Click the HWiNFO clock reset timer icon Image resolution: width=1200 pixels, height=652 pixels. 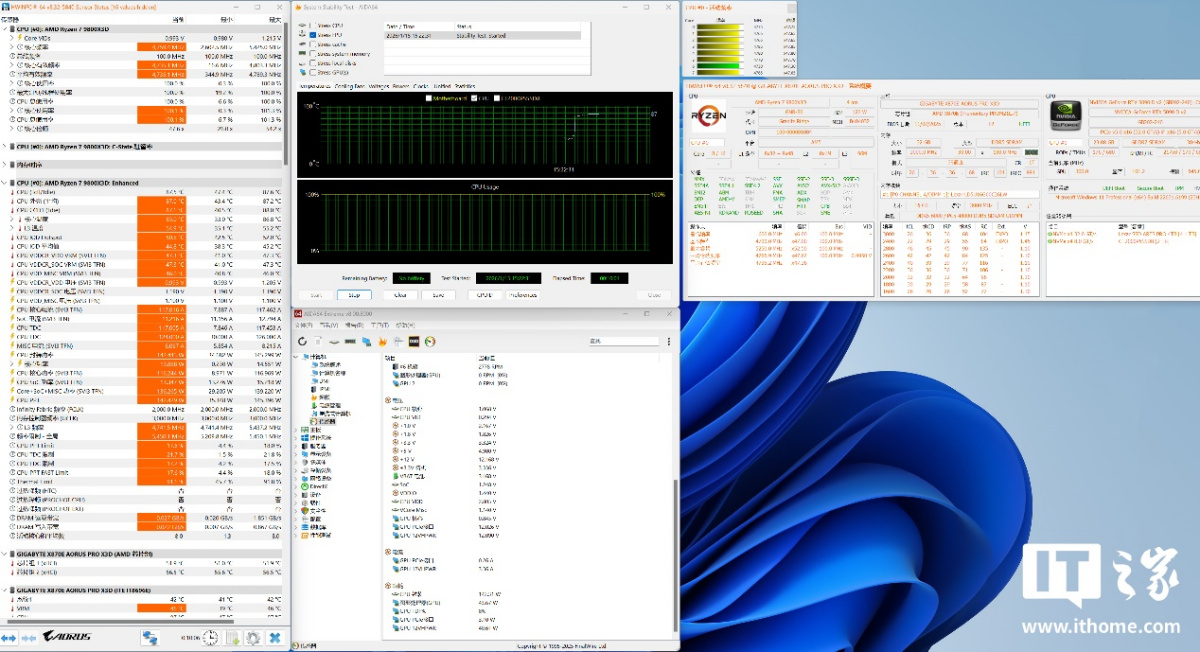point(211,637)
